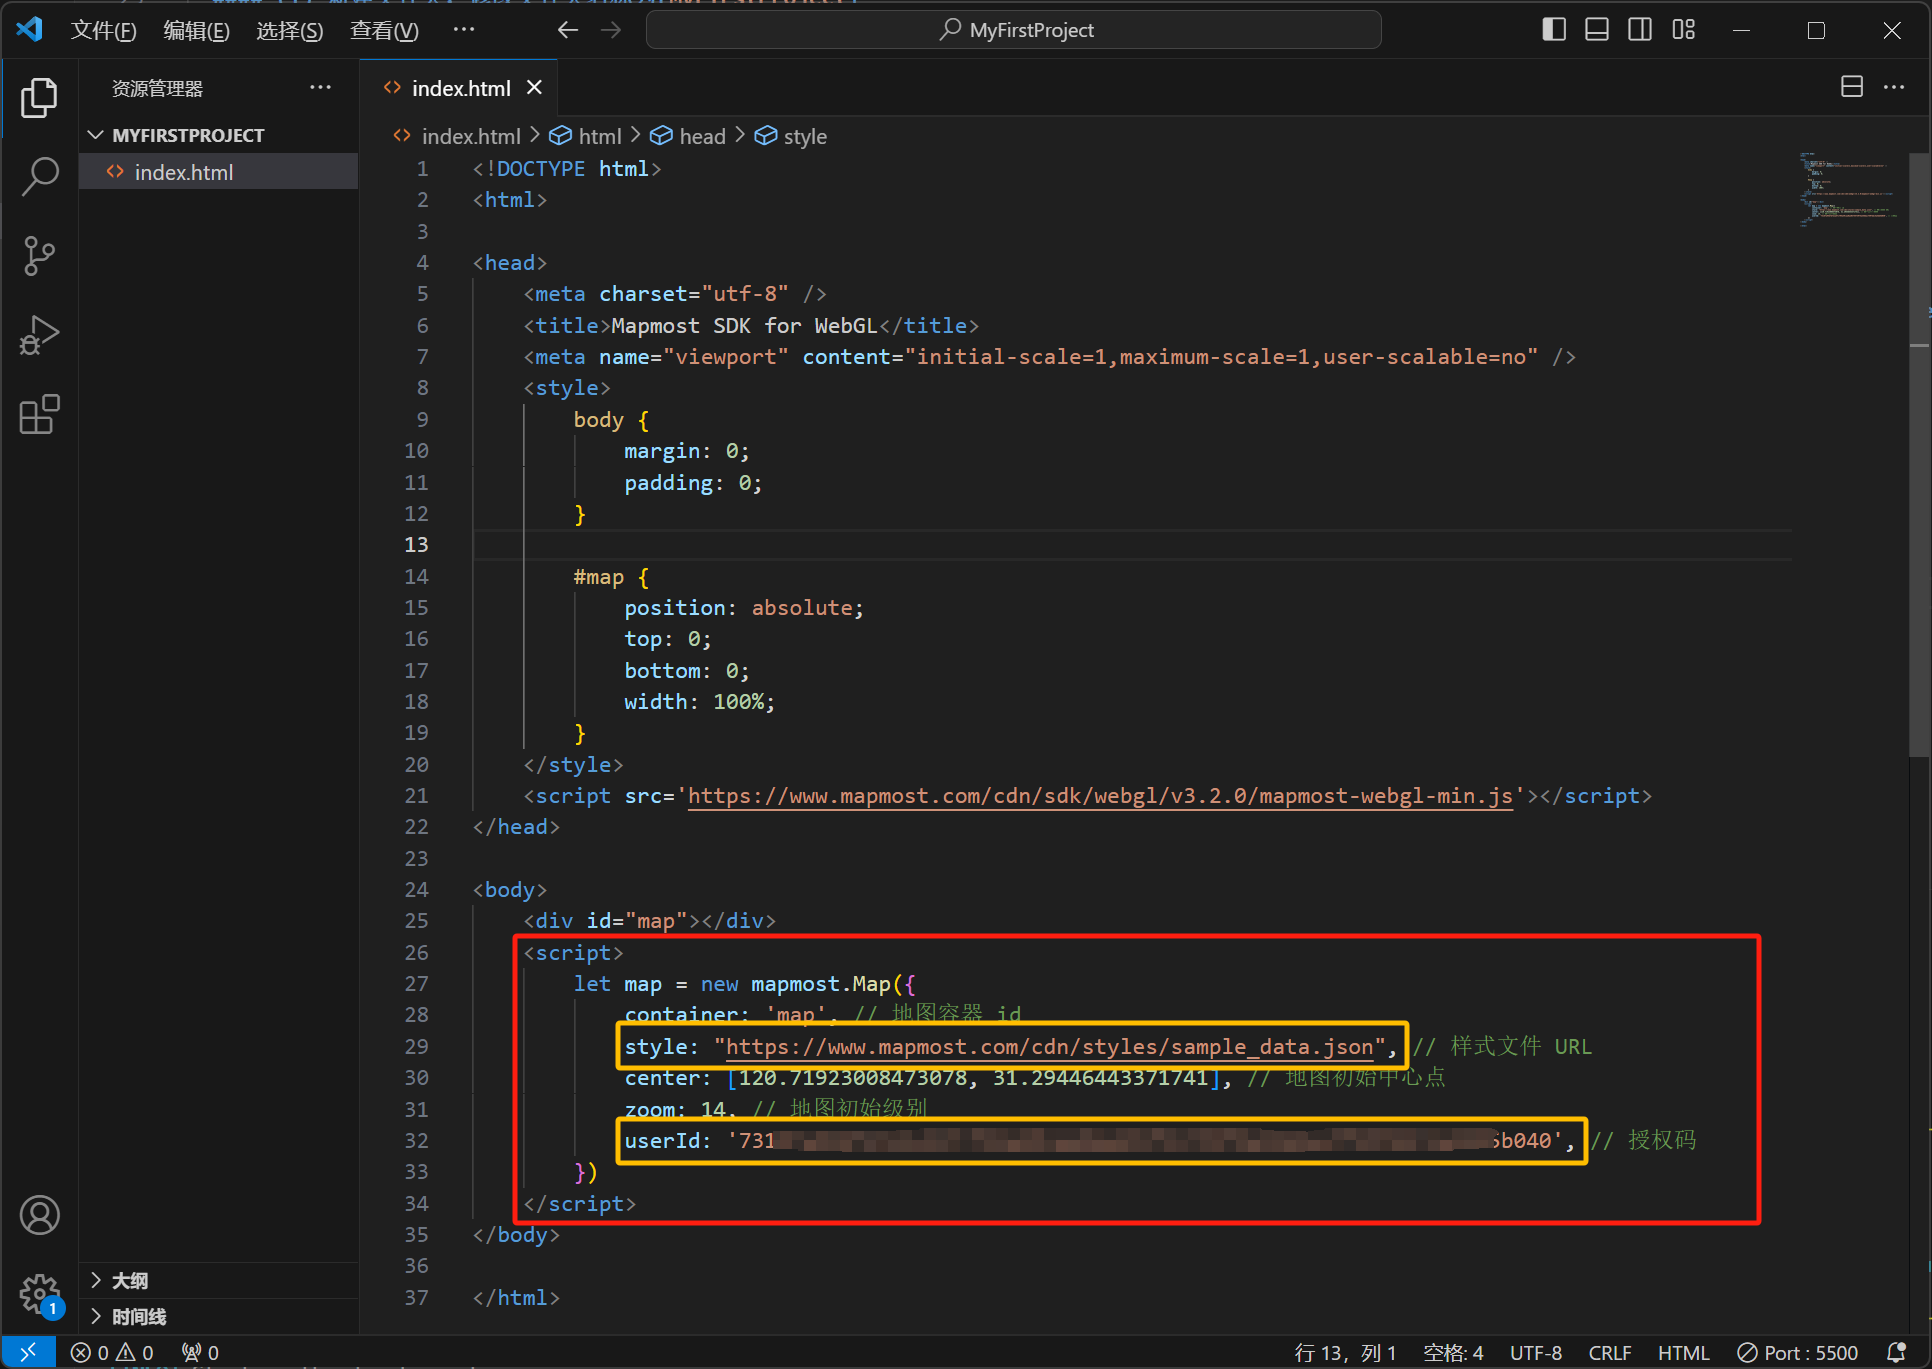
Task: Open the mapmost-webgl-min.js script URL link
Action: tap(1100, 796)
